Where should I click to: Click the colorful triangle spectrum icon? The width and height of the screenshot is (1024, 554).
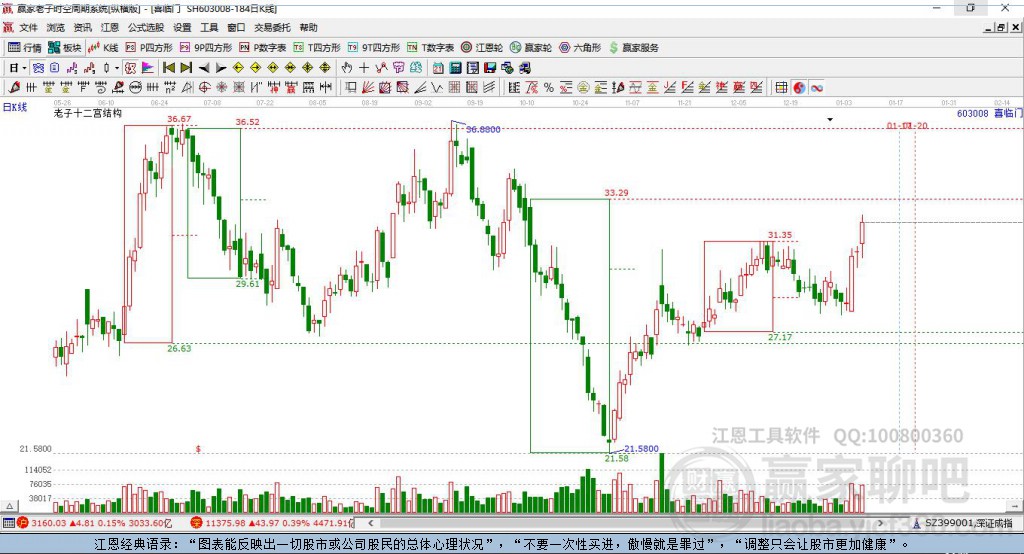click(148, 68)
